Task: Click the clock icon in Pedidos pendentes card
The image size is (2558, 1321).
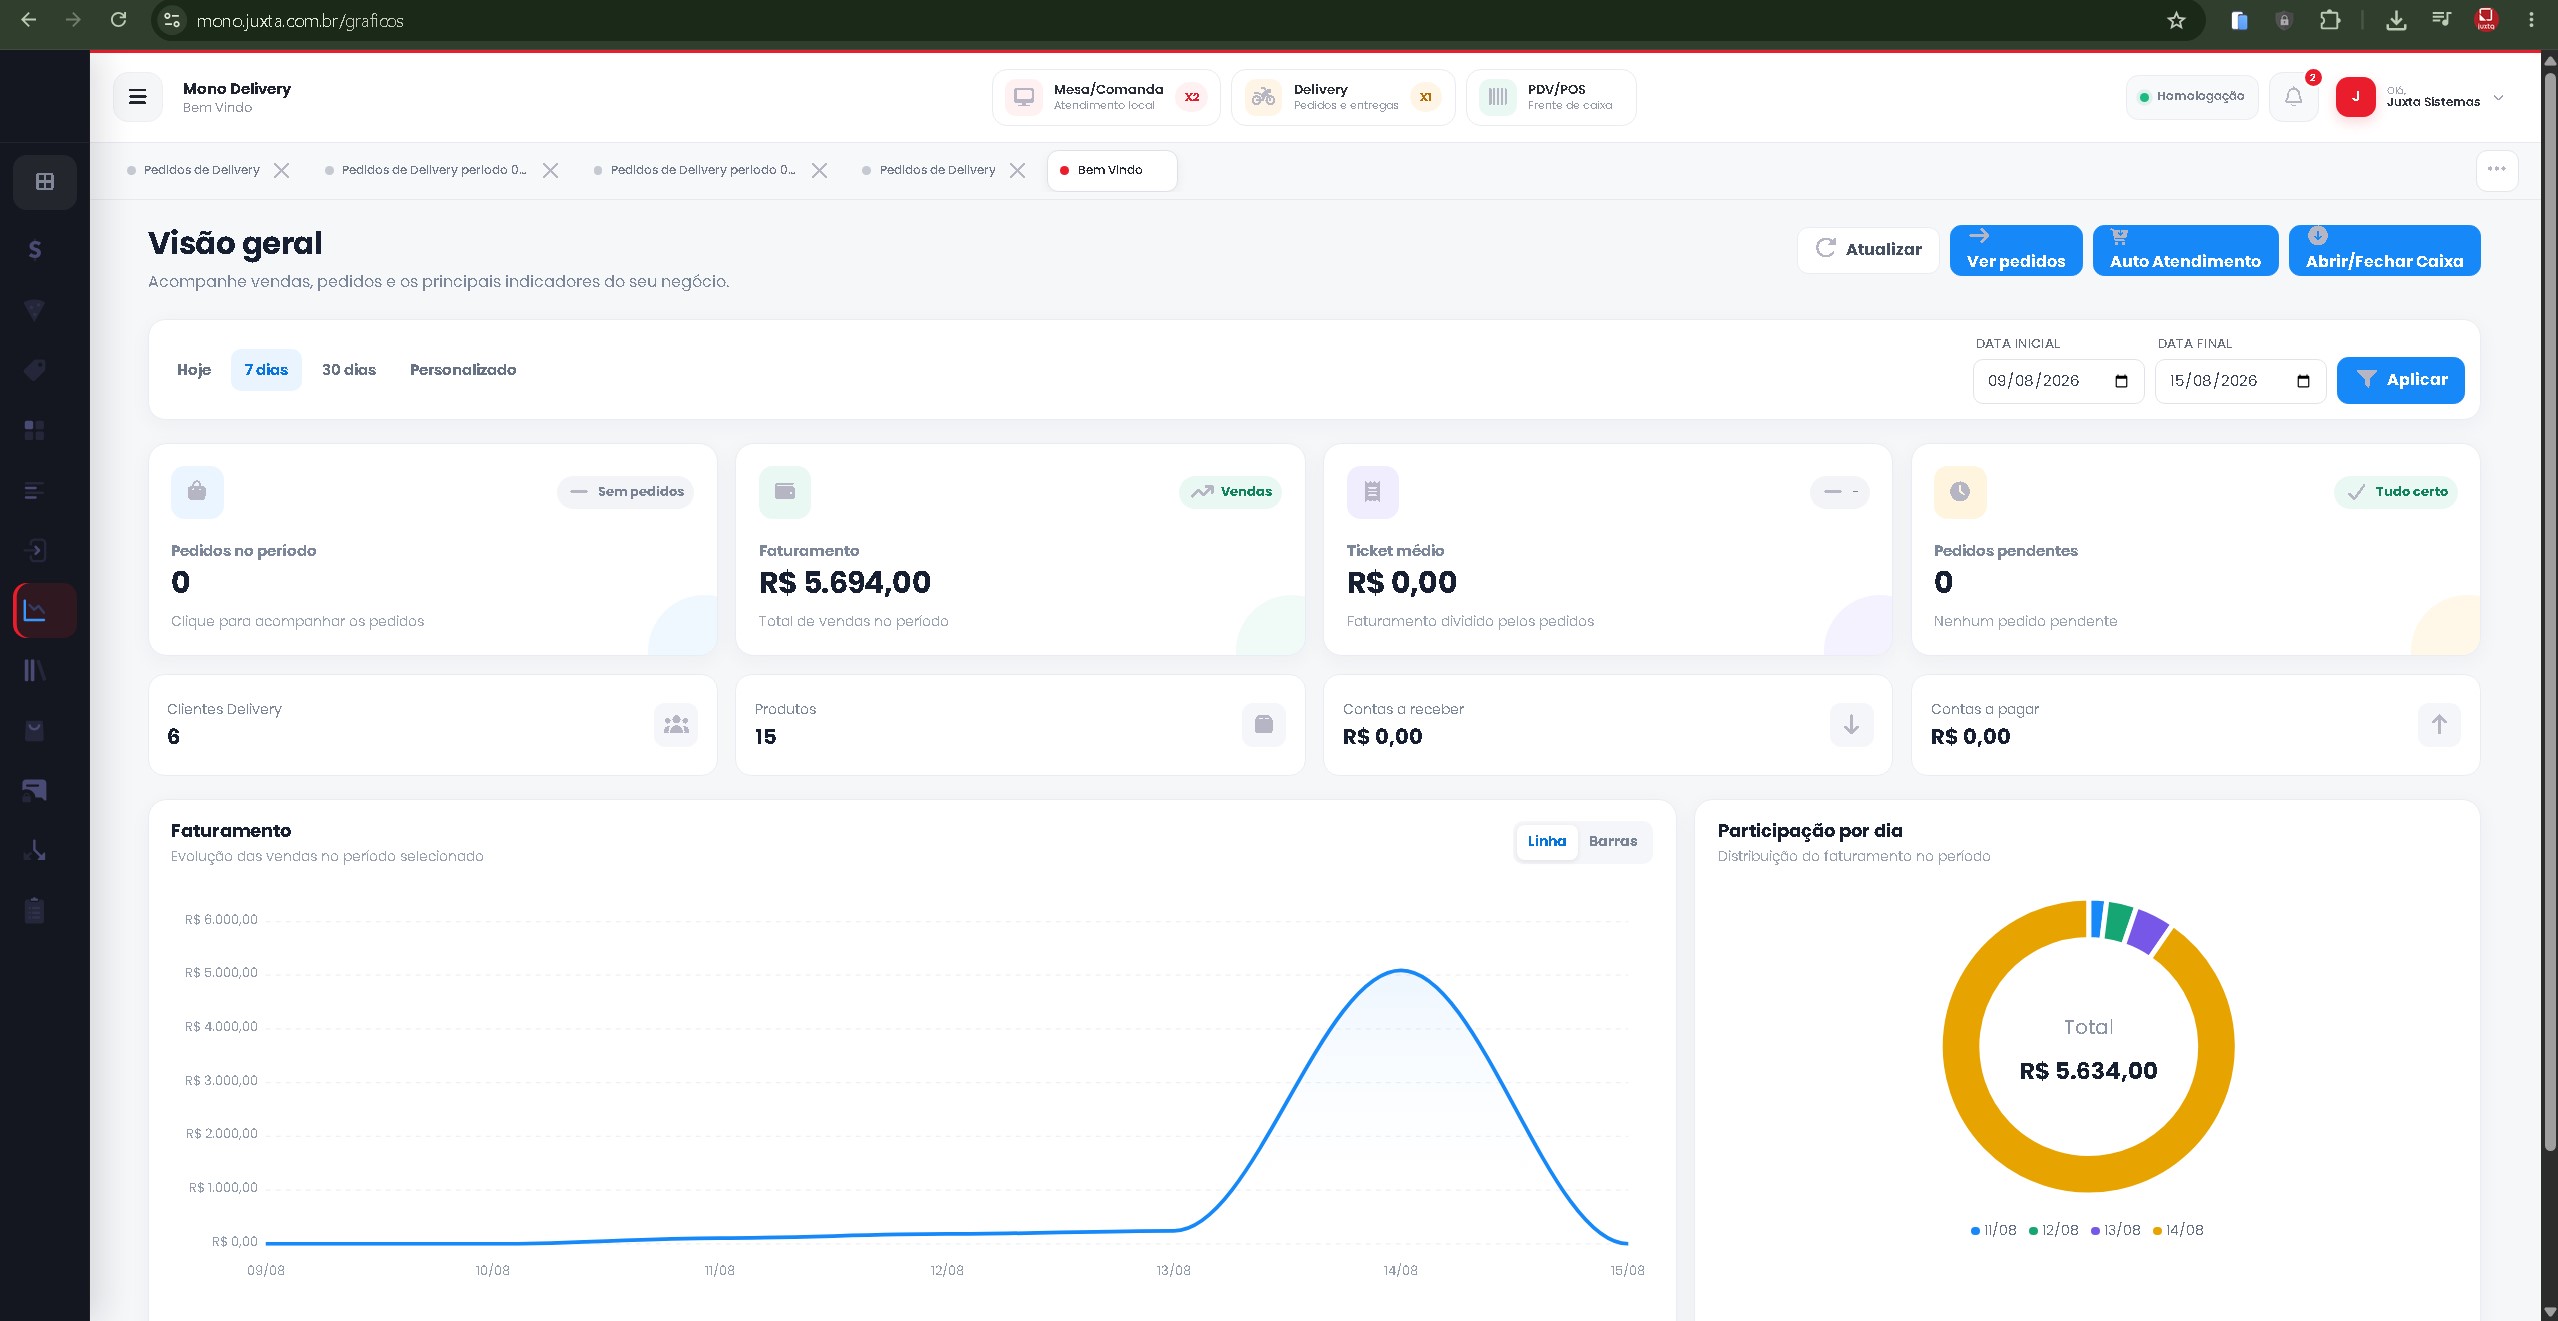Action: 1960,492
